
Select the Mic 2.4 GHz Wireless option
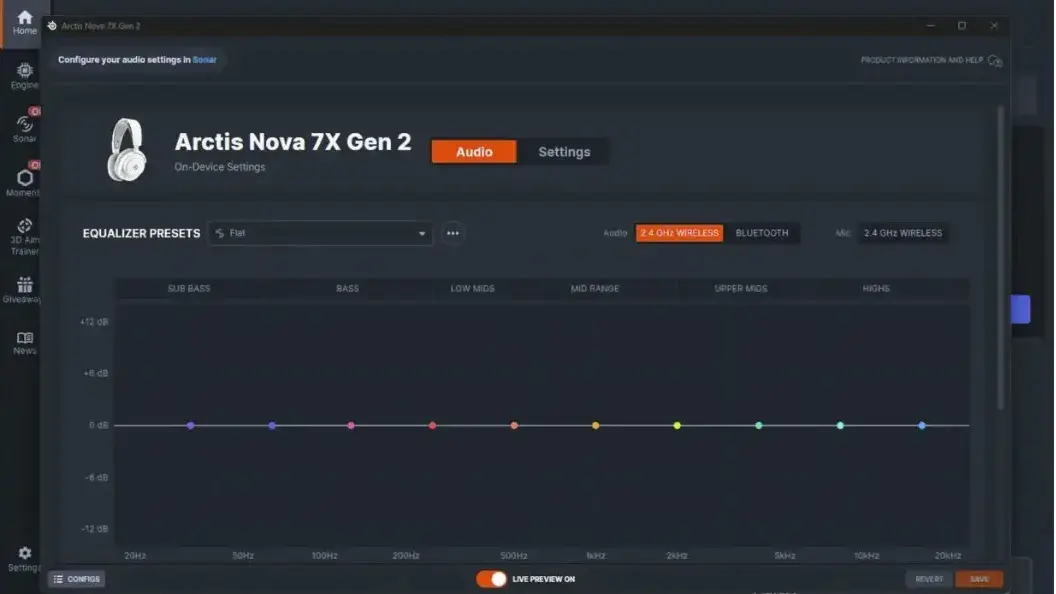(x=902, y=233)
